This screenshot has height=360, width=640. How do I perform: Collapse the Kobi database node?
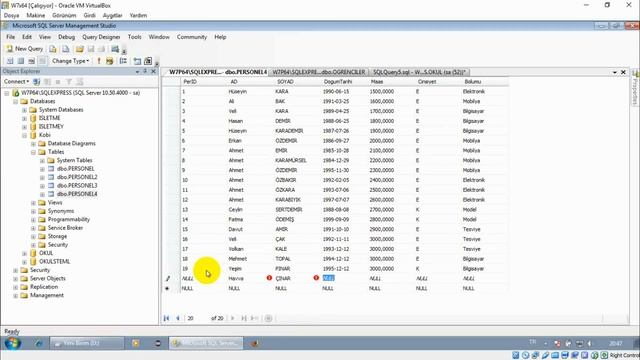click(x=24, y=135)
